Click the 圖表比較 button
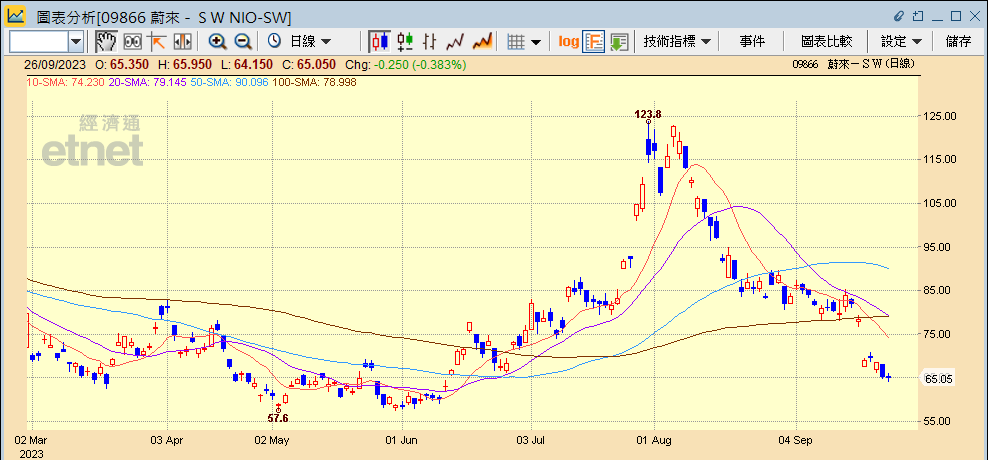Screen dimensions: 988x460 coord(826,41)
